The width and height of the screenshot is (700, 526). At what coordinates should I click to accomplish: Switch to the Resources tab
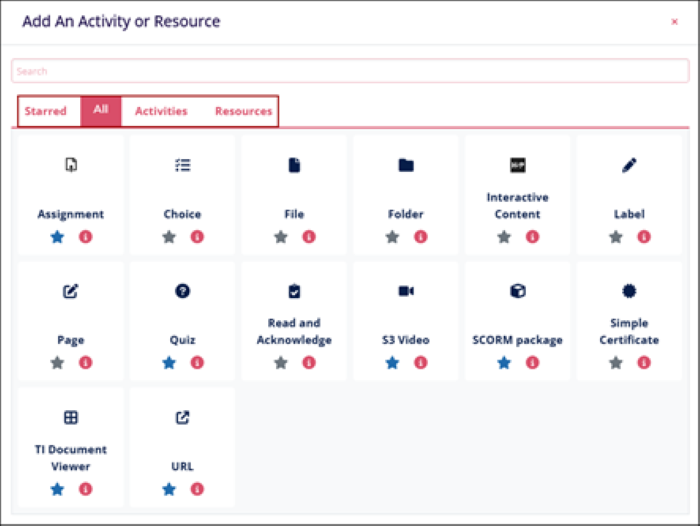point(243,111)
